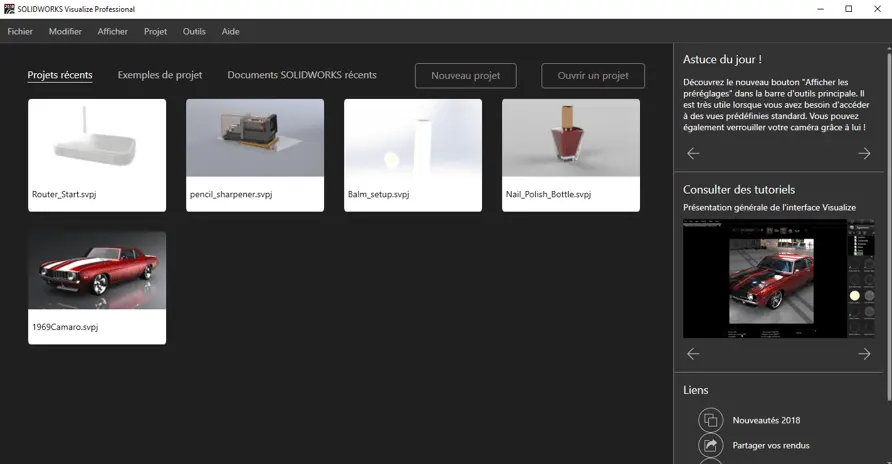Select the Projets récents tab
This screenshot has height=464, width=892.
[60, 75]
